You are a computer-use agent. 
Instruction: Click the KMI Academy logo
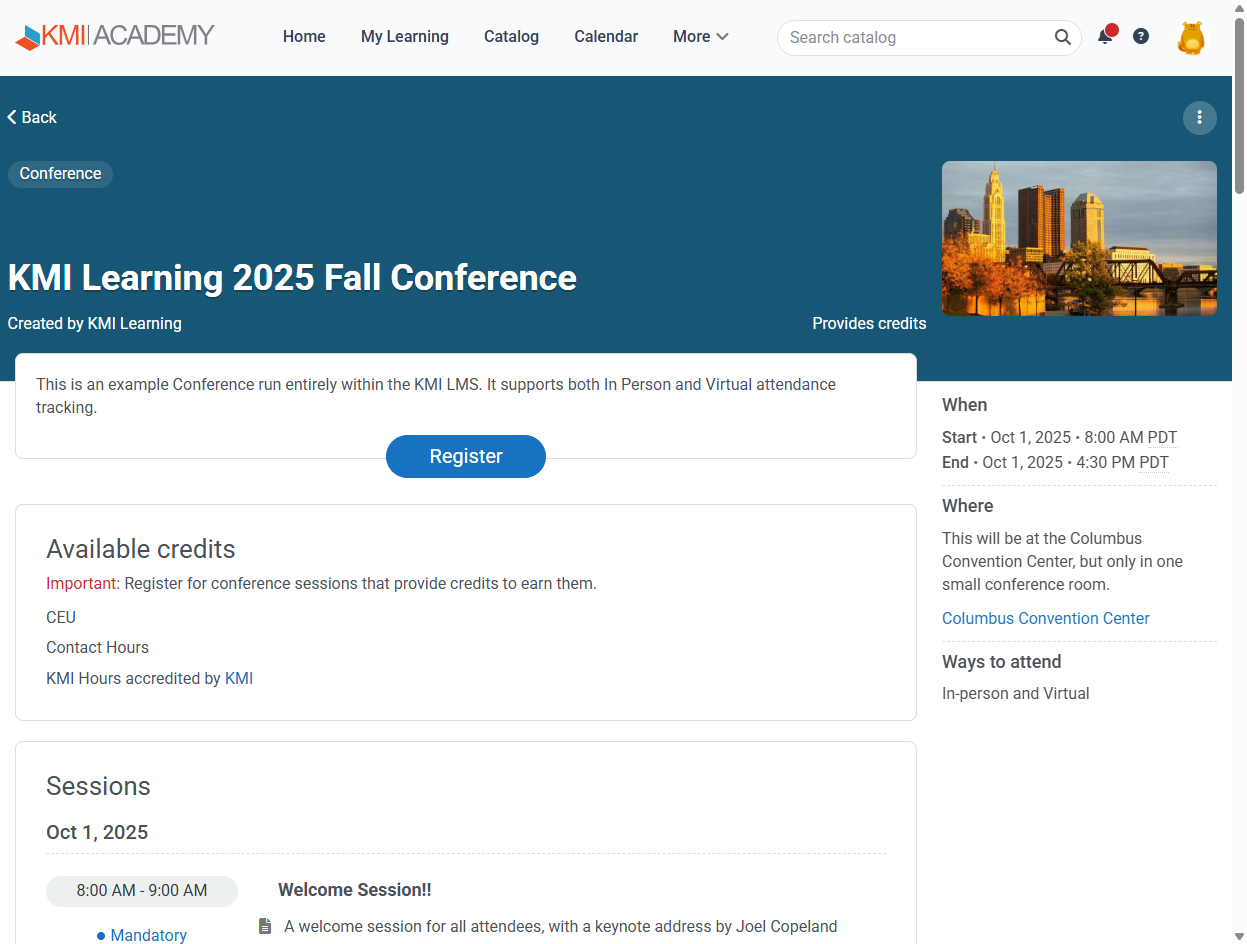(x=115, y=37)
